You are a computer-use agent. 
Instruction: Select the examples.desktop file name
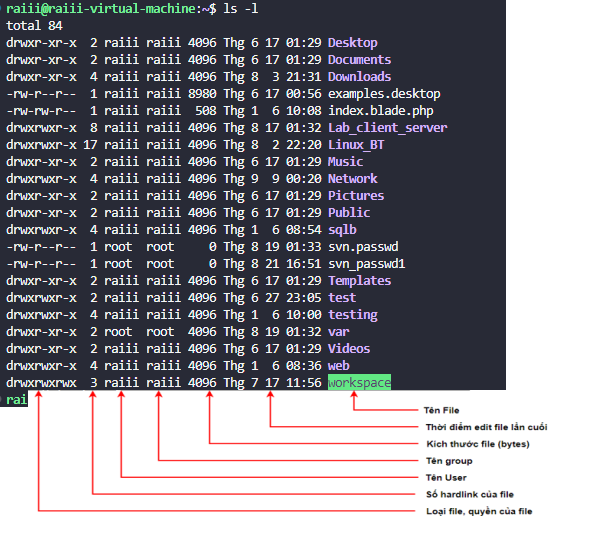384,93
